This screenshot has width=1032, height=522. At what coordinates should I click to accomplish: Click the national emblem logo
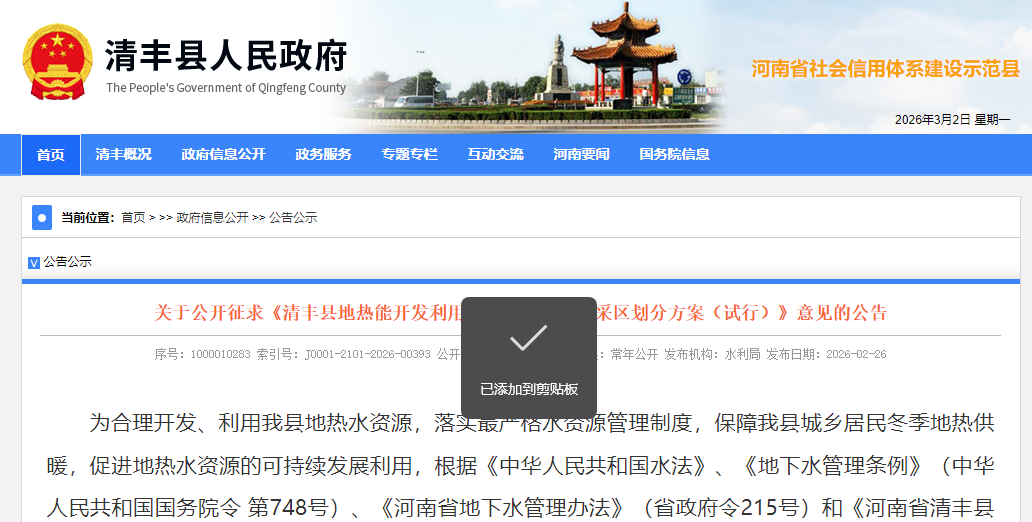click(x=57, y=62)
